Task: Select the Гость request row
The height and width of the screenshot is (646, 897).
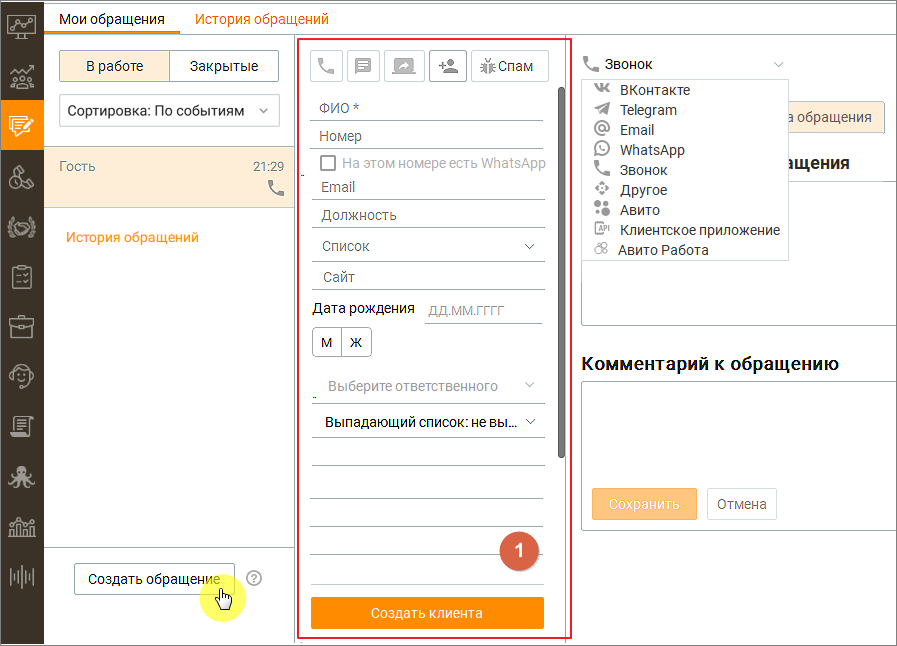Action: pos(169,177)
